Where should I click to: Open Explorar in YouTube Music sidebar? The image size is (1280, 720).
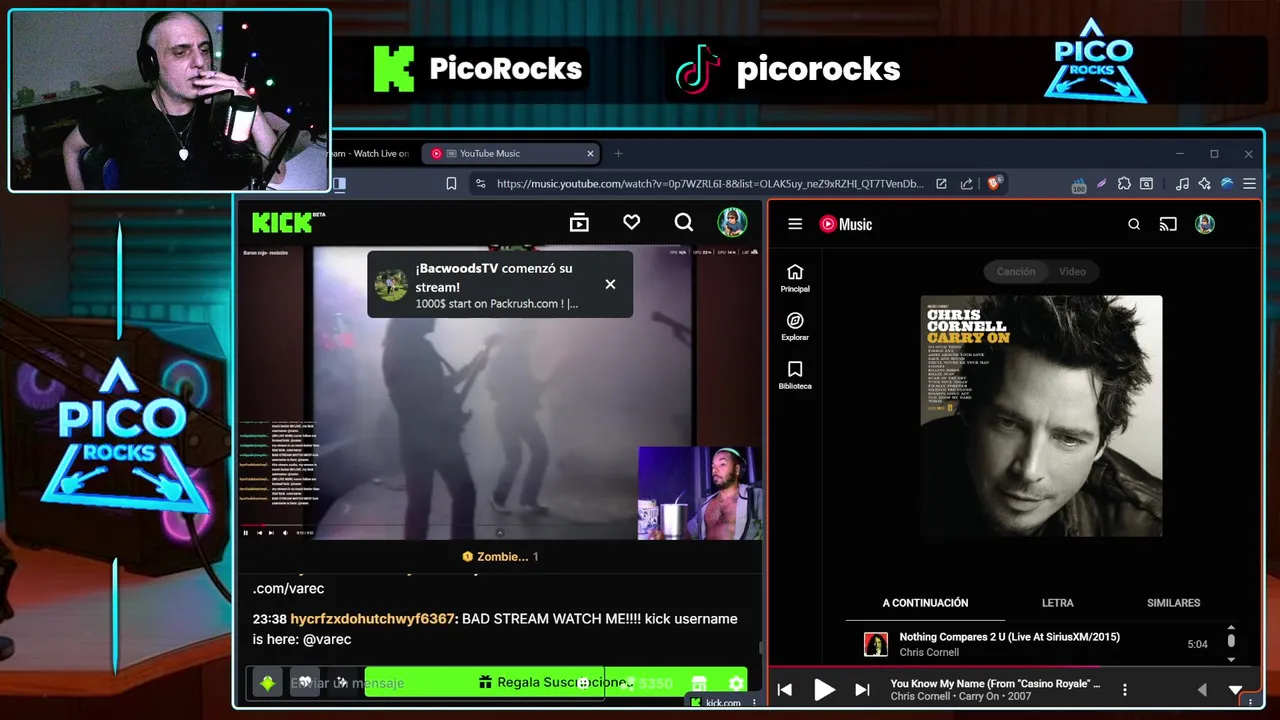point(795,327)
